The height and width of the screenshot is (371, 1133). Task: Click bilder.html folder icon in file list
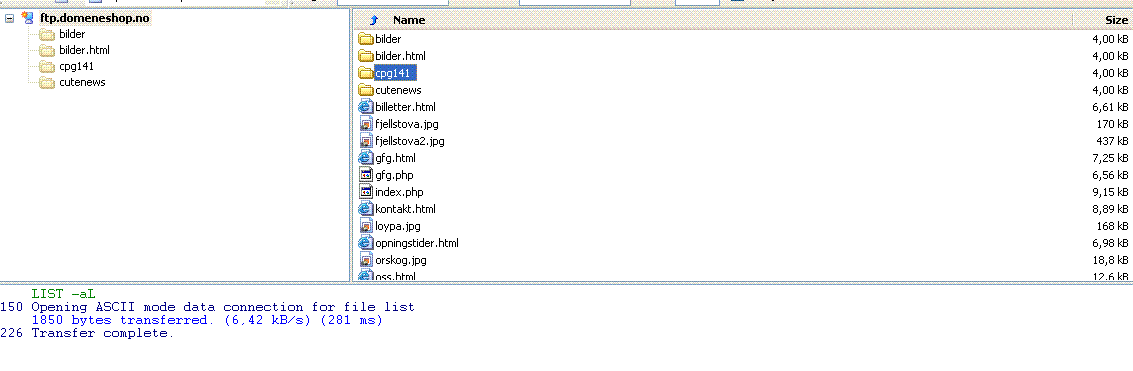(366, 56)
